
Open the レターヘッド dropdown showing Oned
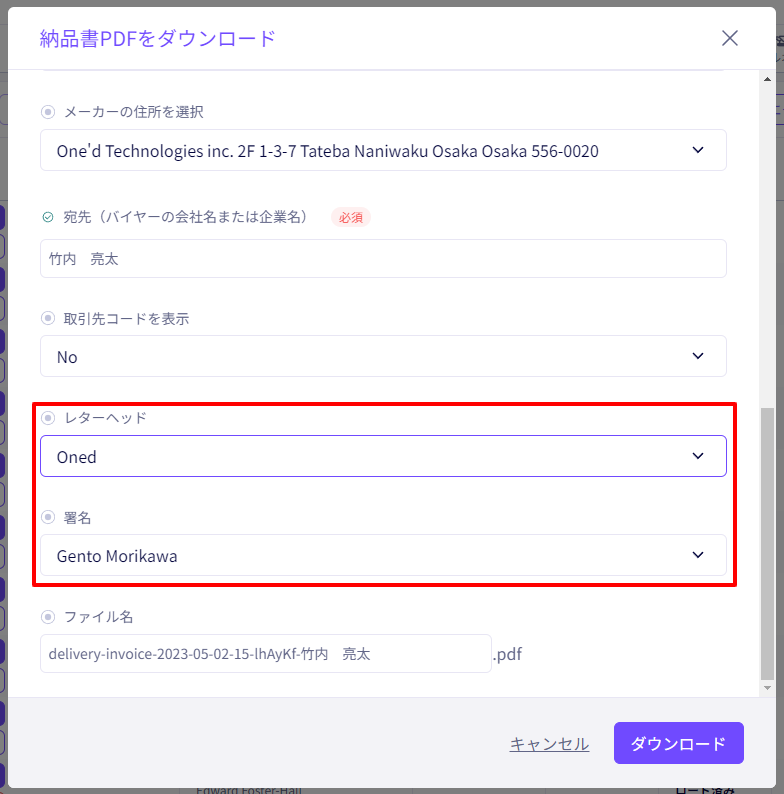[x=383, y=456]
